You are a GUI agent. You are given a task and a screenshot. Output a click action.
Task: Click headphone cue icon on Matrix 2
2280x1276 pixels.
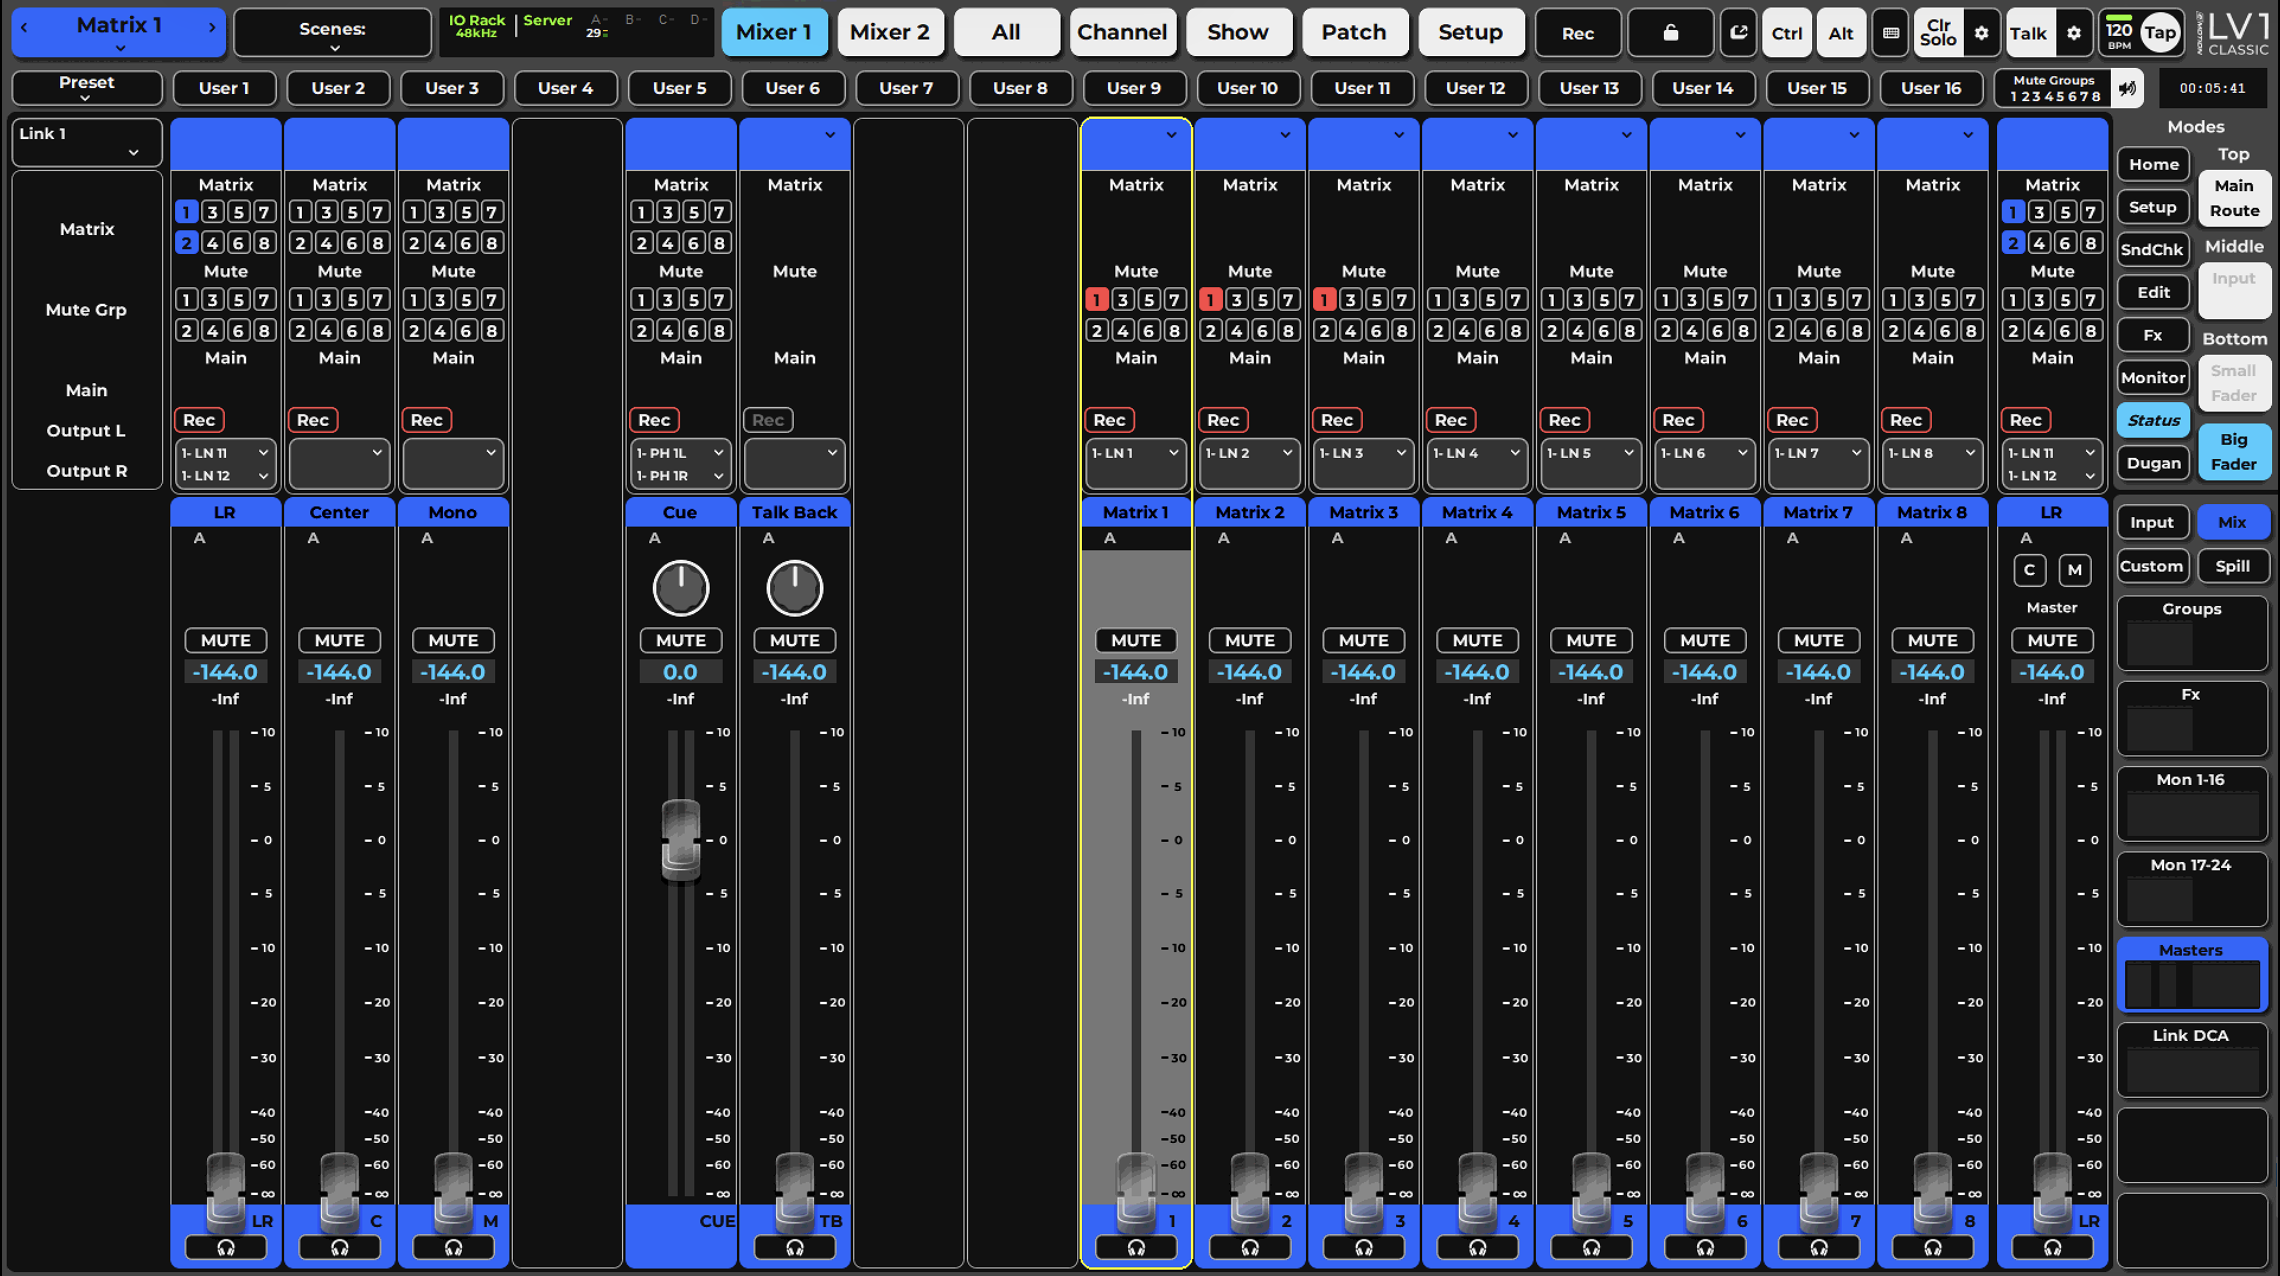click(1250, 1247)
